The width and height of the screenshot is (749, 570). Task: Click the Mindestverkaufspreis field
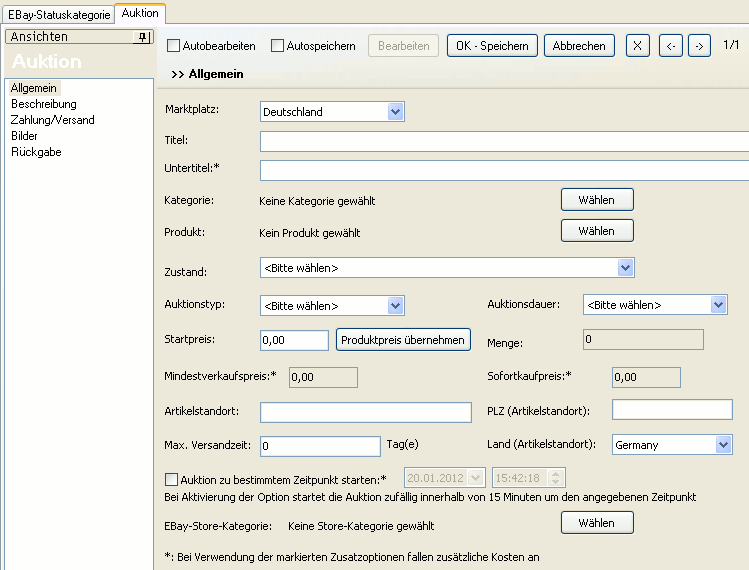pyautogui.click(x=323, y=377)
